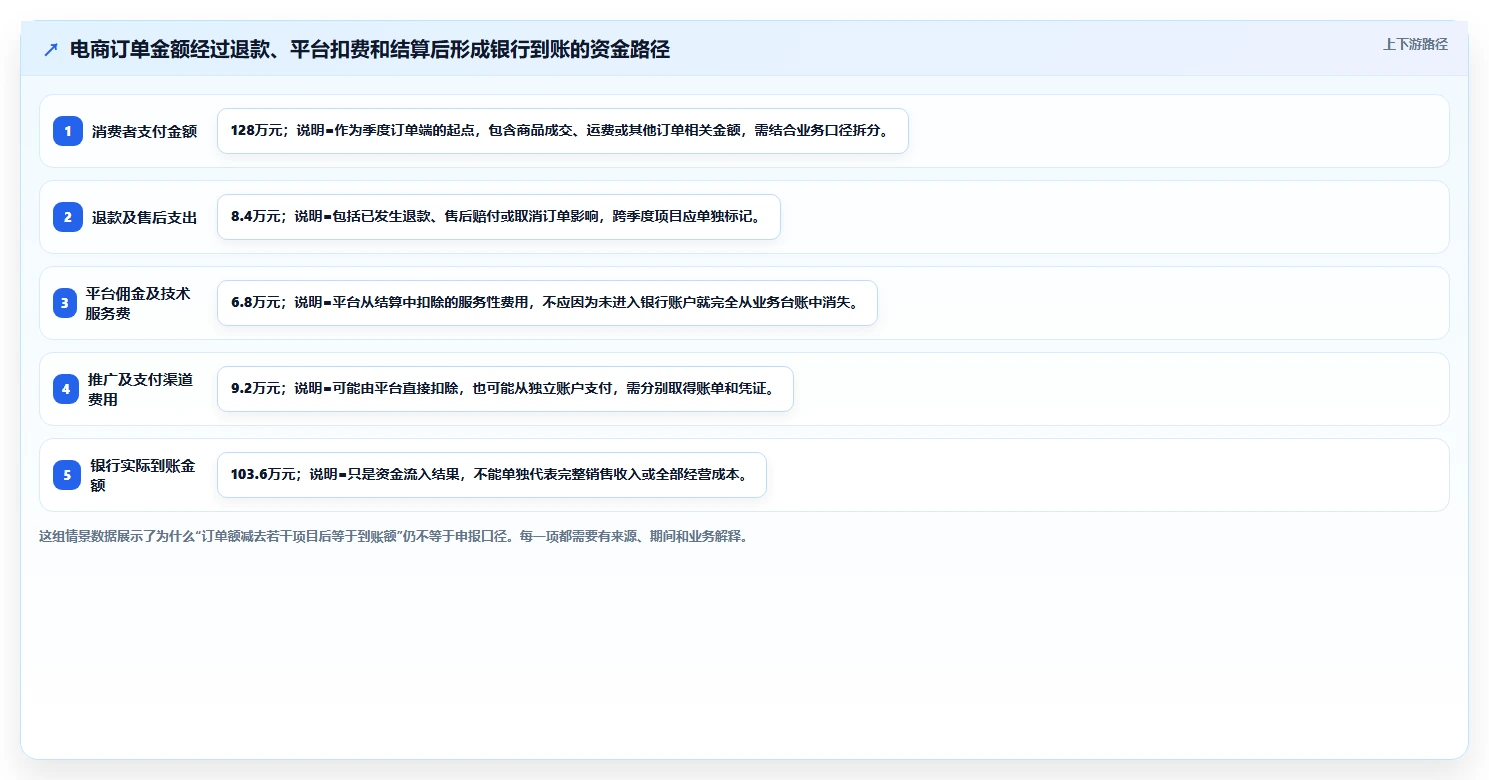This screenshot has width=1489, height=780.
Task: Click the 平台佣金及技术服务费 label
Action: click(138, 303)
